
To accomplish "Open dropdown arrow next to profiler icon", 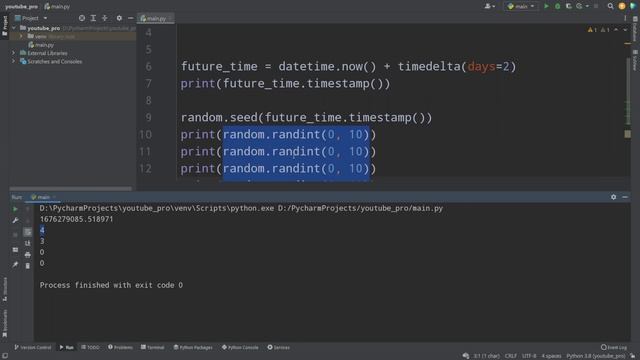I will (587, 6).
